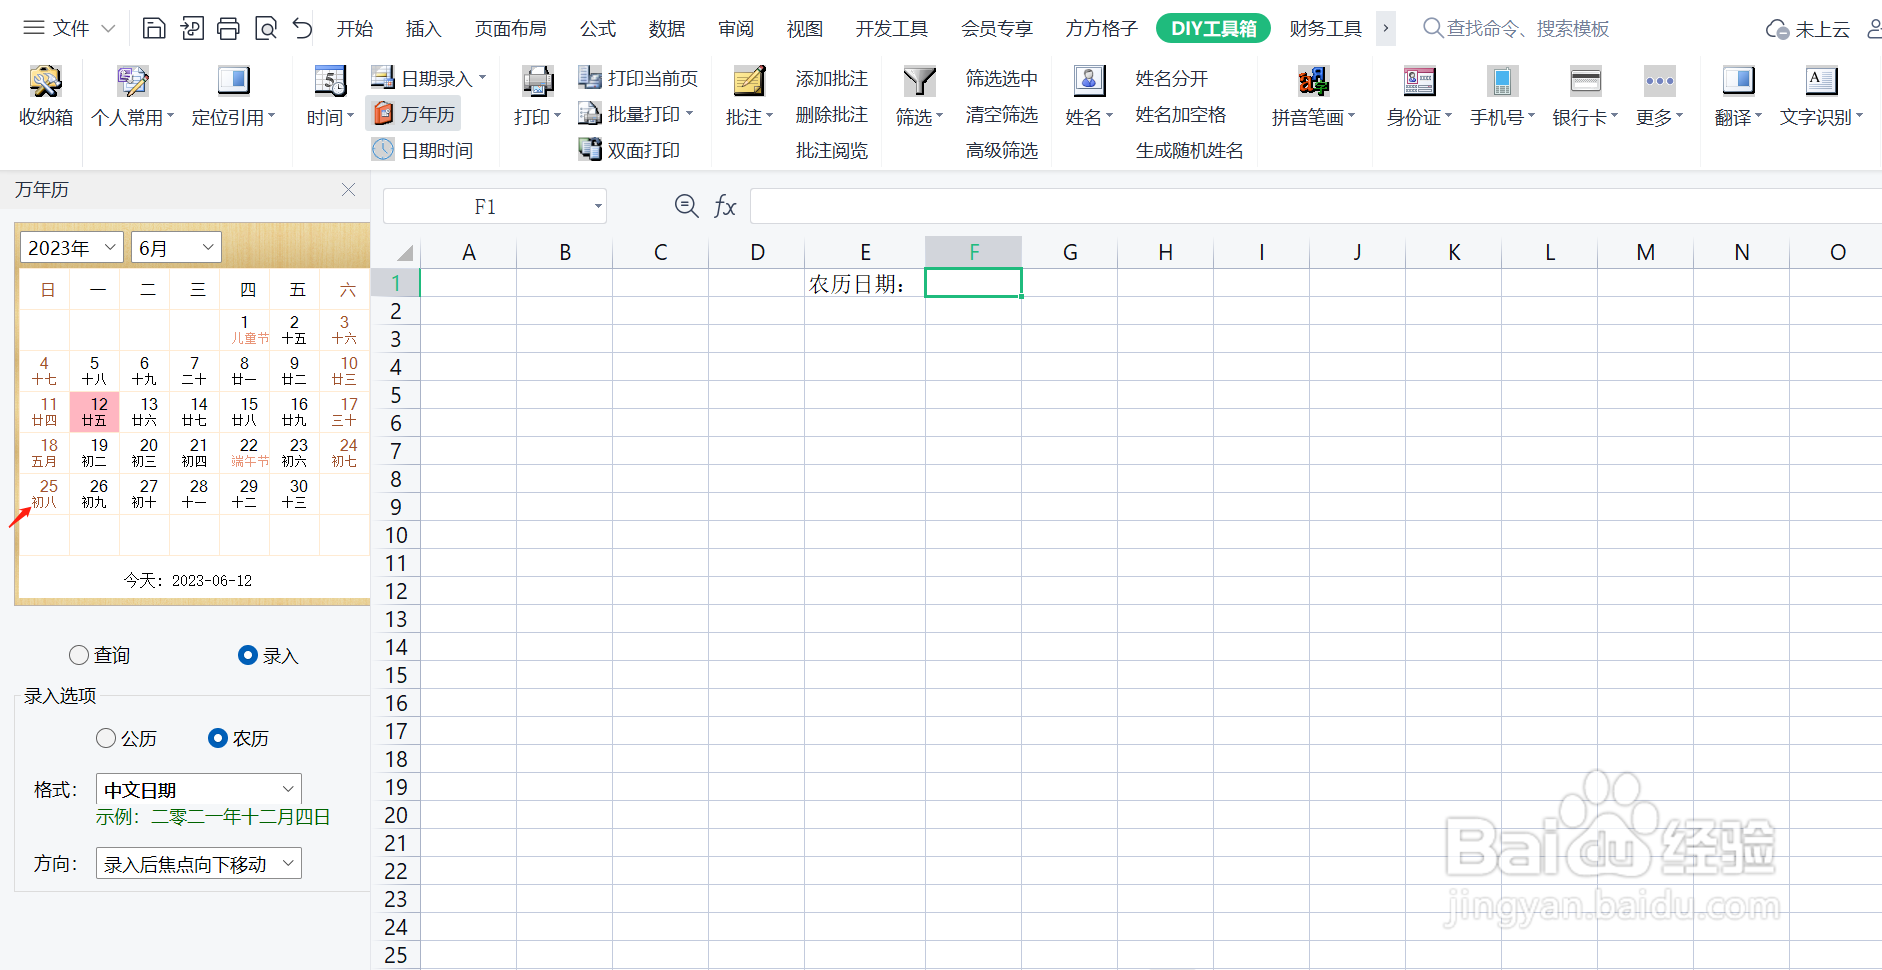Click the Undo arrow icon
Screen dimensions: 1882x970
pos(302,28)
